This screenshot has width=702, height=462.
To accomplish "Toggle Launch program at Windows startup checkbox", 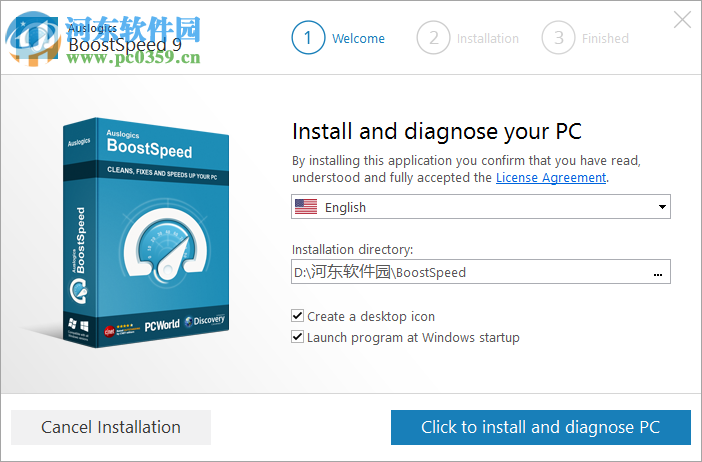I will click(297, 337).
